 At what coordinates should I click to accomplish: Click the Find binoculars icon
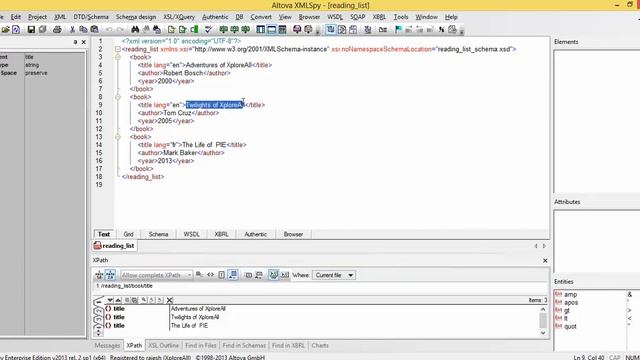click(x=135, y=29)
